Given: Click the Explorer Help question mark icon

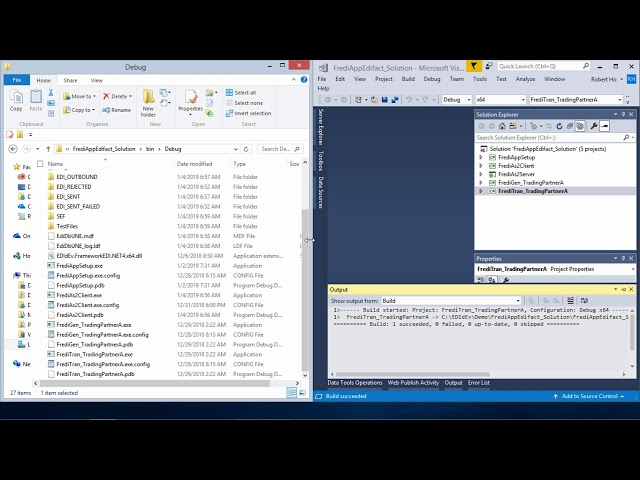Looking at the screenshot, I should pos(304,80).
